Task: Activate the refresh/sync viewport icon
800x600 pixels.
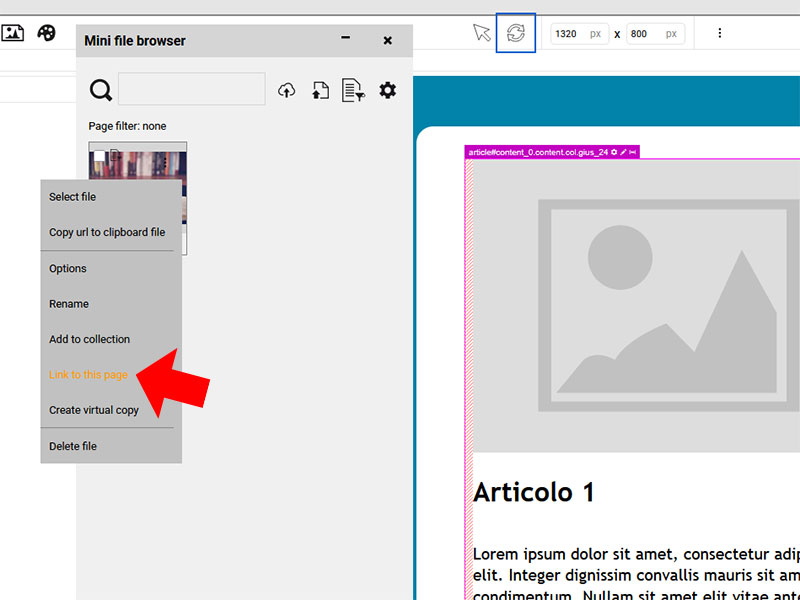Action: 516,32
